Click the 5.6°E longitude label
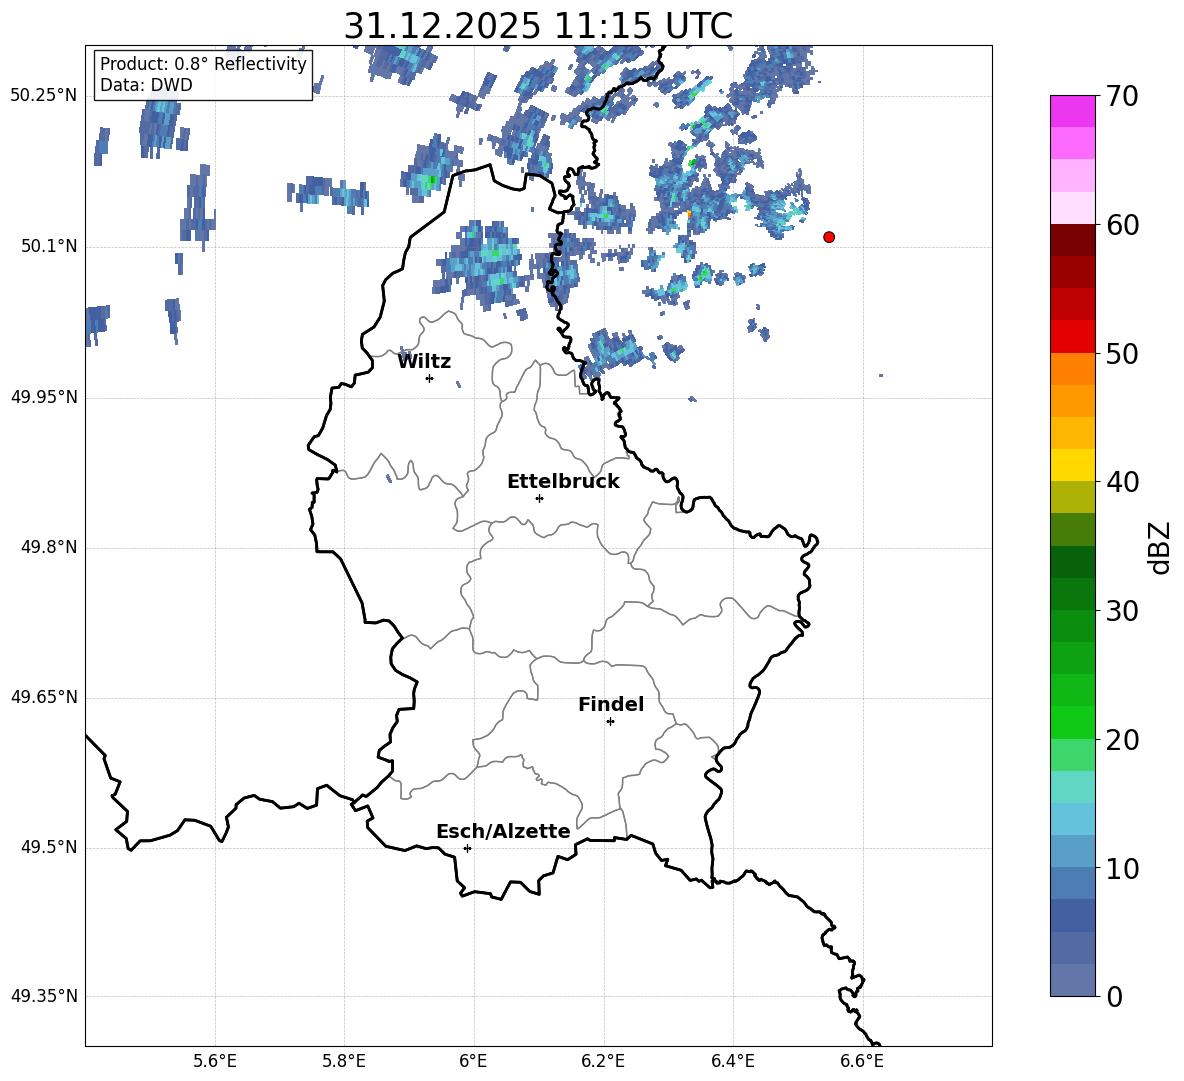 click(x=215, y=1061)
